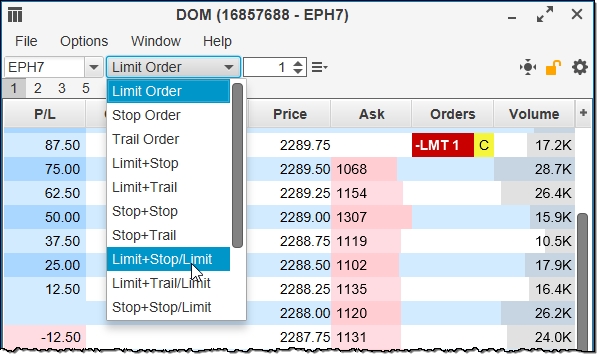Select Limit+Stop order type
600x360 pixels.
point(168,163)
